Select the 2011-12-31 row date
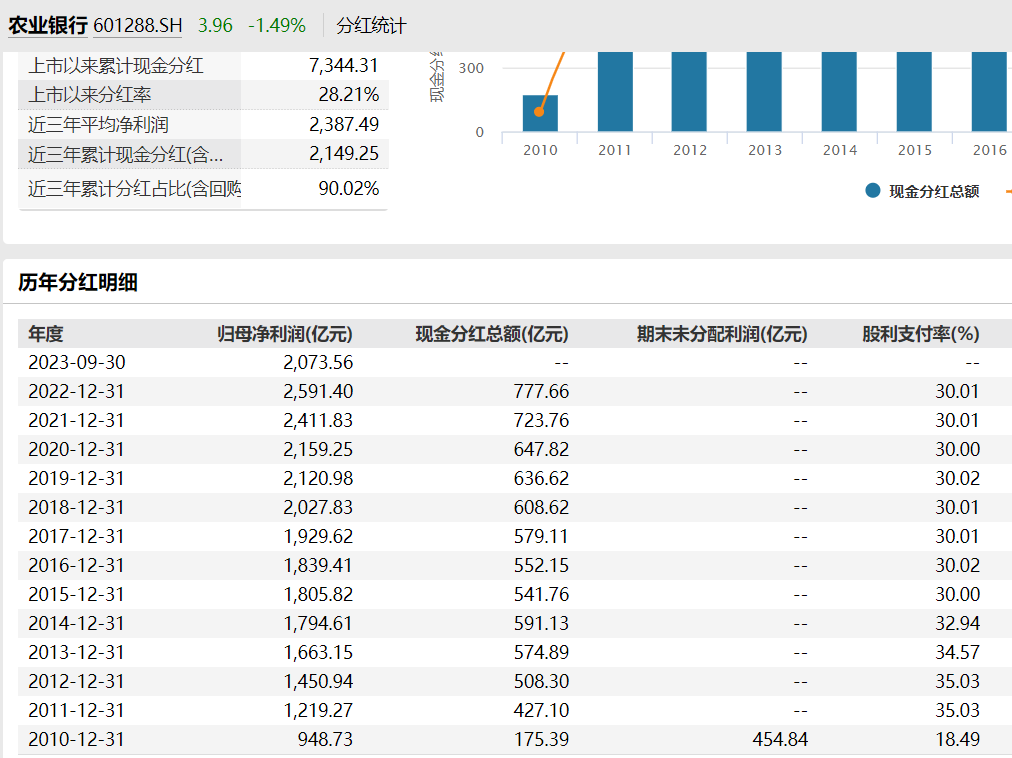Image resolution: width=1012 pixels, height=758 pixels. pos(76,711)
